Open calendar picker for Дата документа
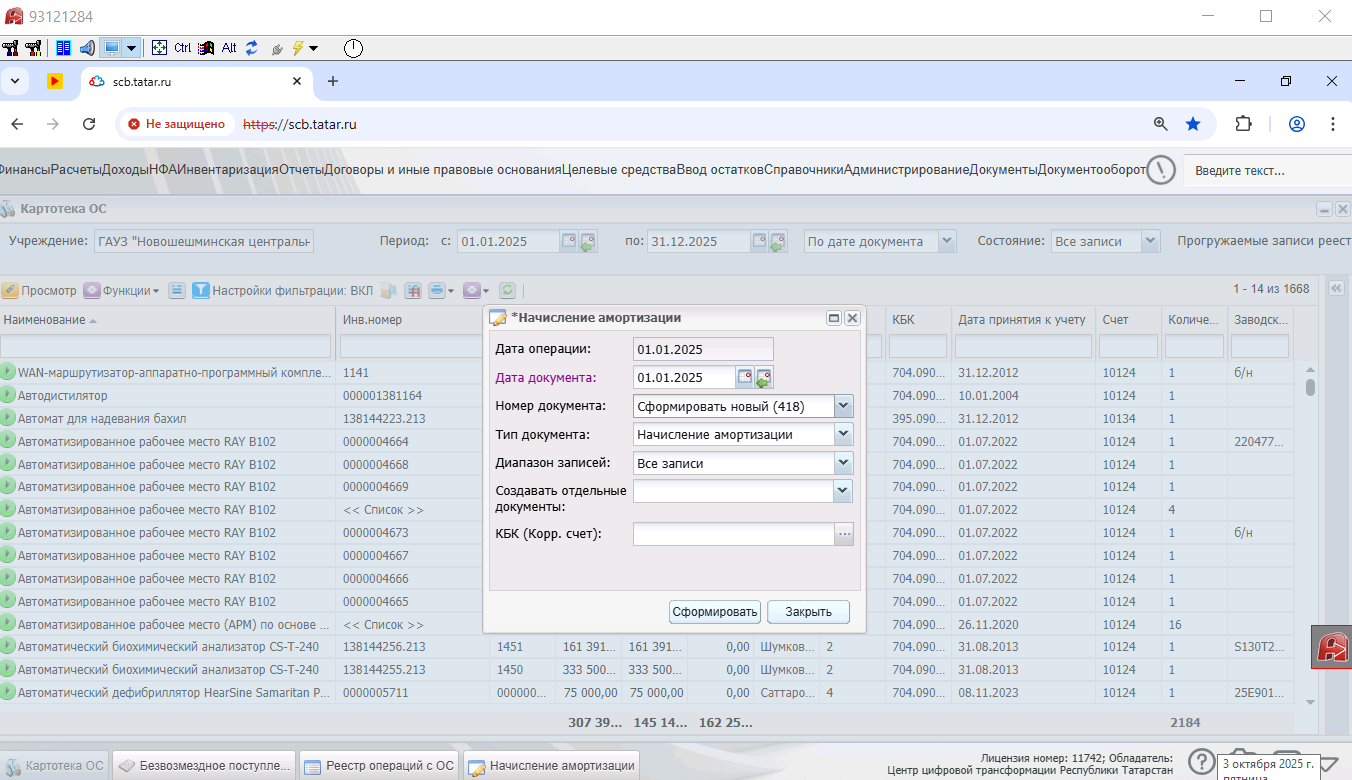The image size is (1352, 780). 745,377
